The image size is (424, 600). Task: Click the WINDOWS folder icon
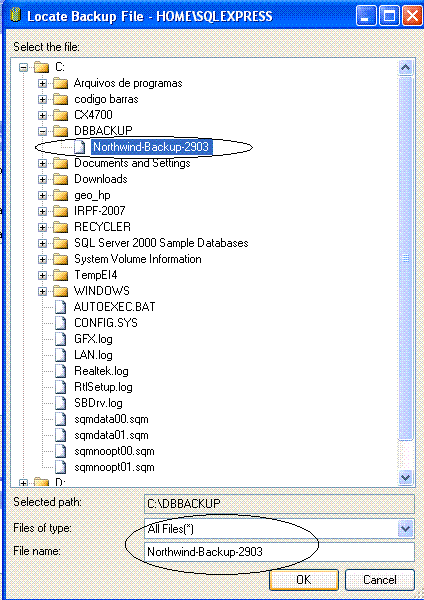click(x=60, y=291)
